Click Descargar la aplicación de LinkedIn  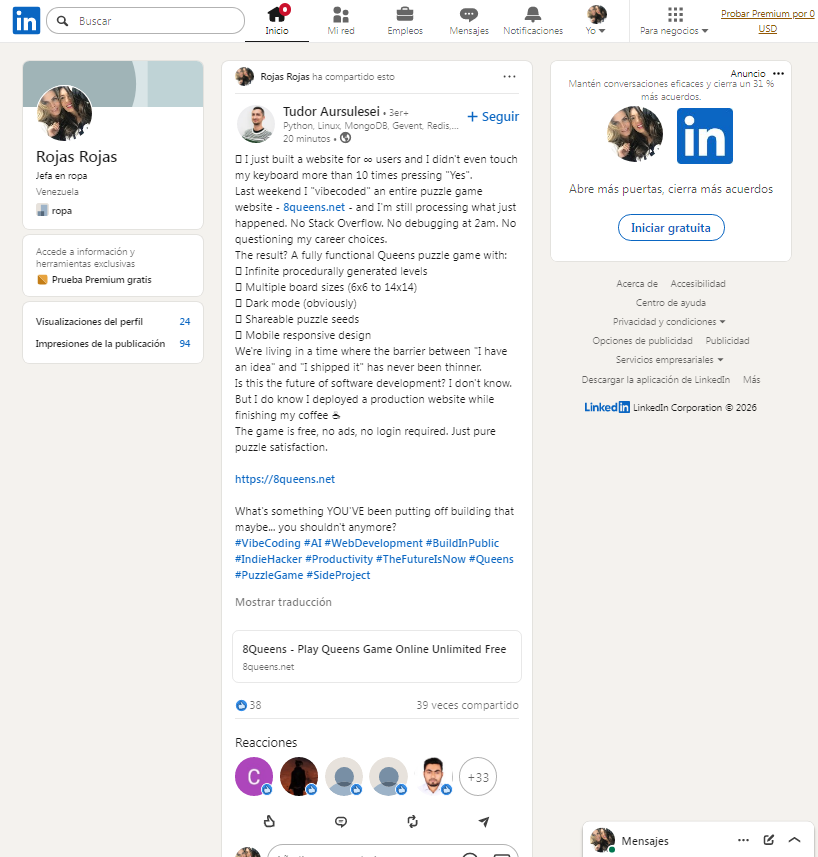coord(655,379)
